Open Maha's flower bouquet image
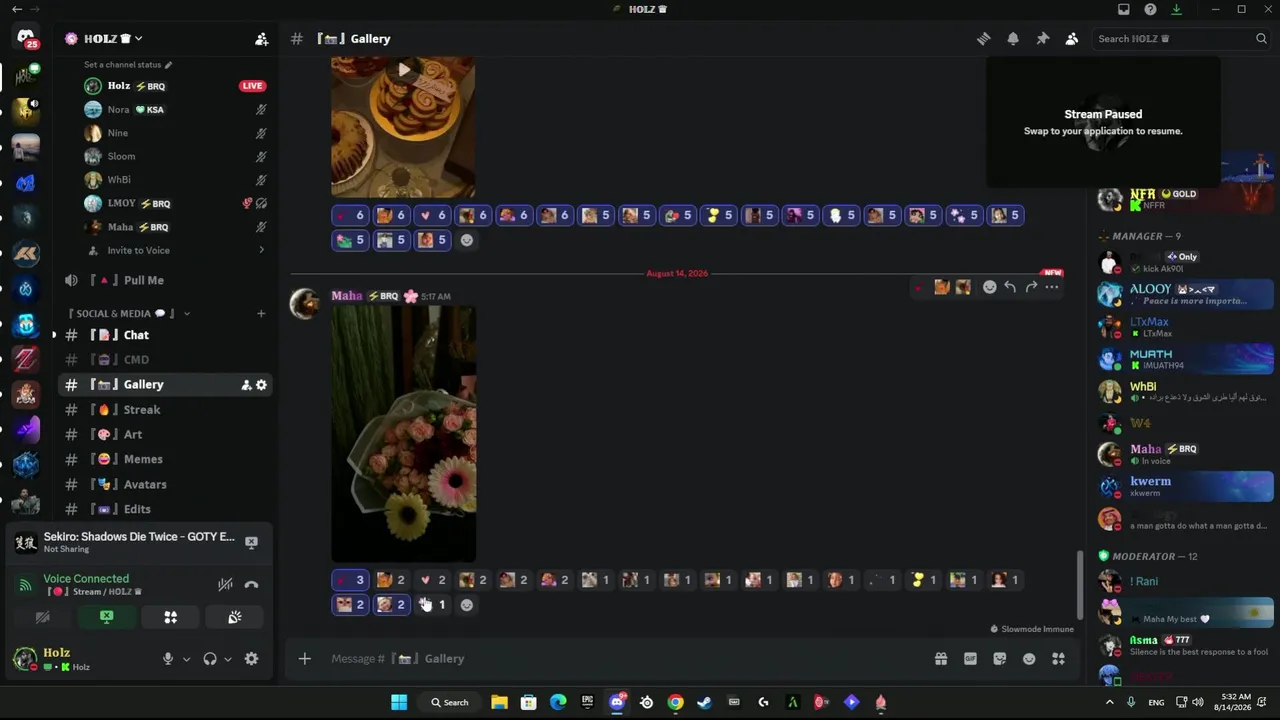The height and width of the screenshot is (720, 1280). [404, 434]
